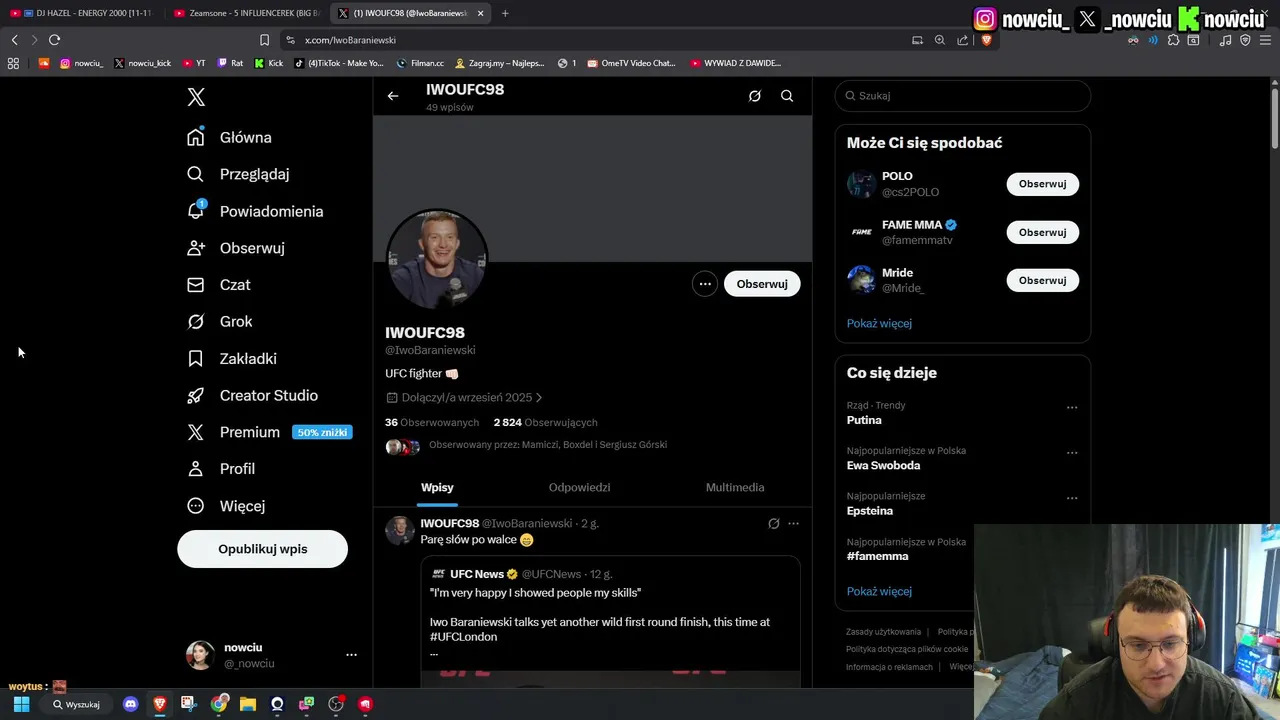1280x720 pixels.
Task: Click the browser back arrow
Action: [14, 40]
